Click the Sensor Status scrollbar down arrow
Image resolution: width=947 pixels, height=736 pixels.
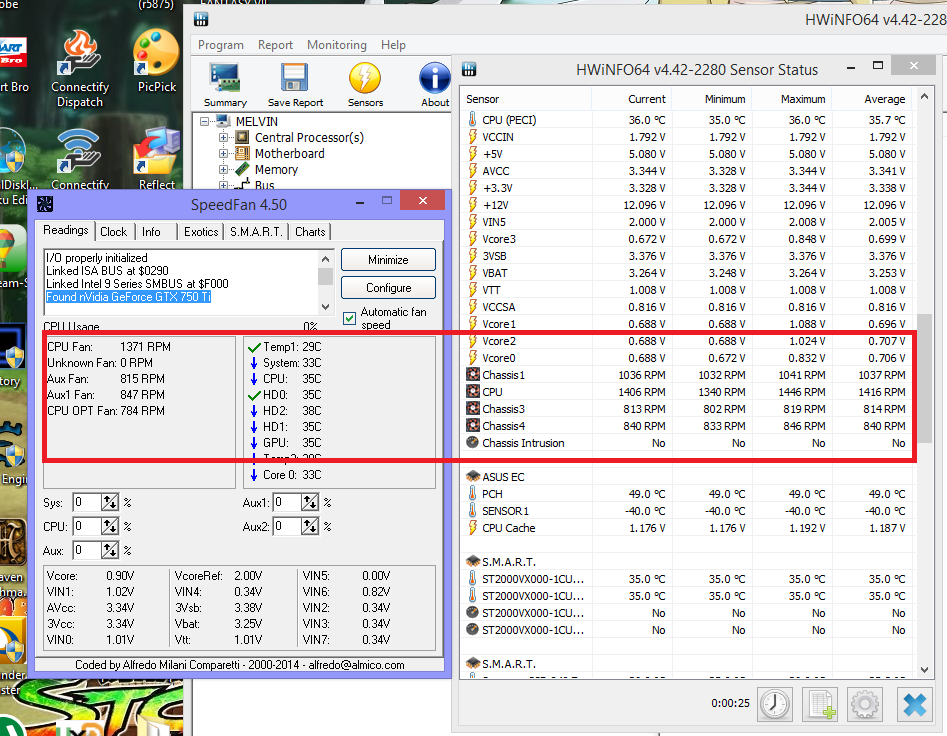click(x=924, y=669)
